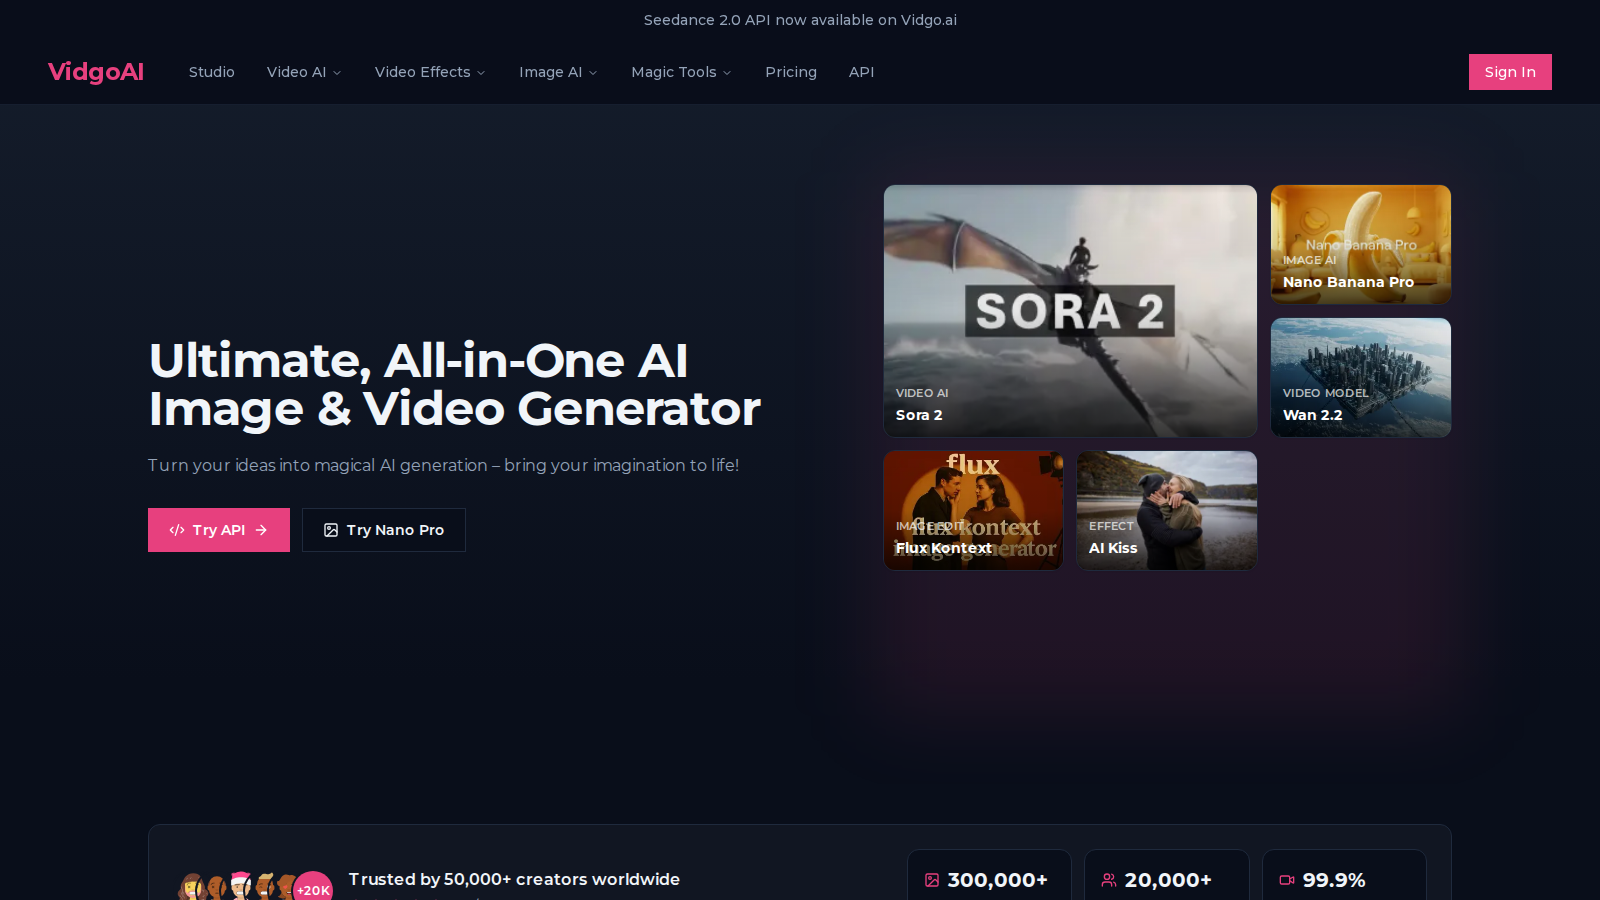Click the code icon in Try API
Viewport: 1600px width, 900px height.
point(177,530)
